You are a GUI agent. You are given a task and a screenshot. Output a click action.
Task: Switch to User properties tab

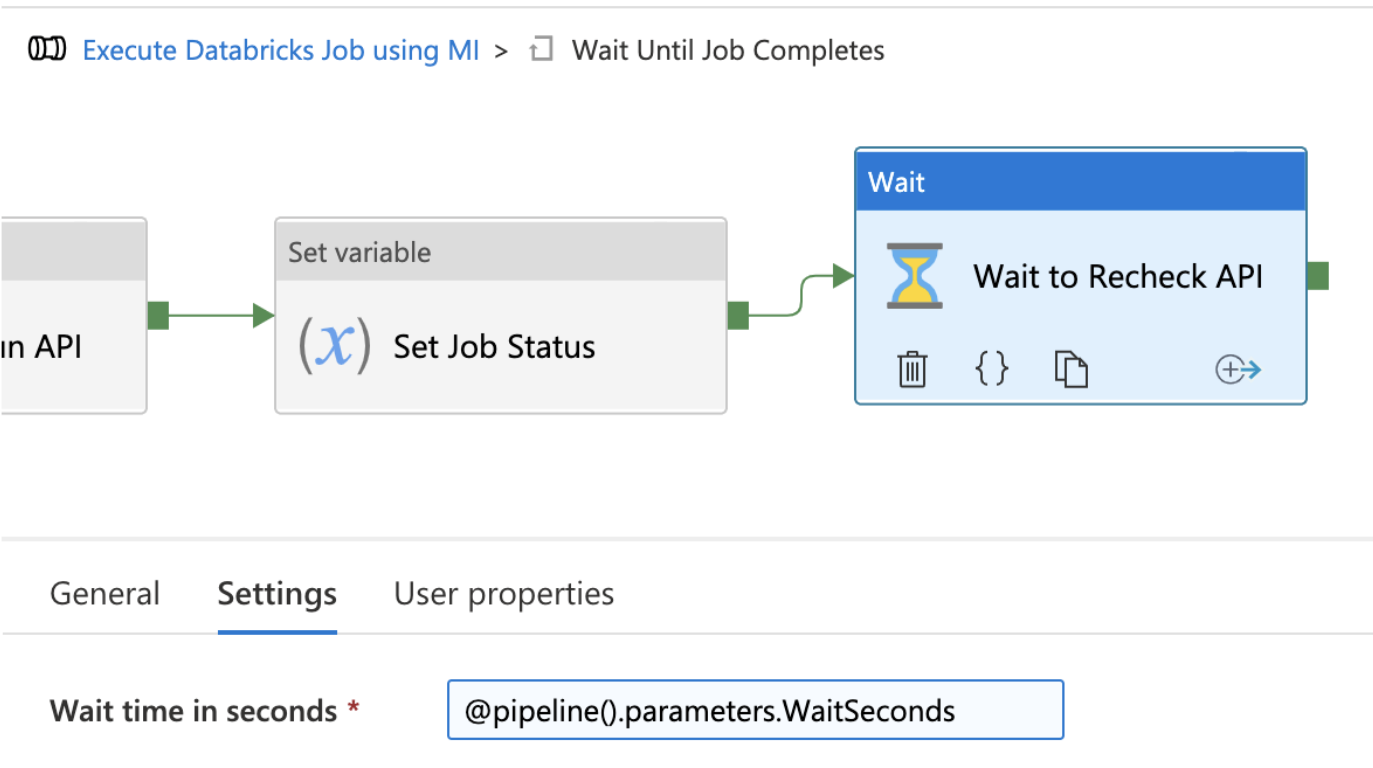(x=504, y=594)
